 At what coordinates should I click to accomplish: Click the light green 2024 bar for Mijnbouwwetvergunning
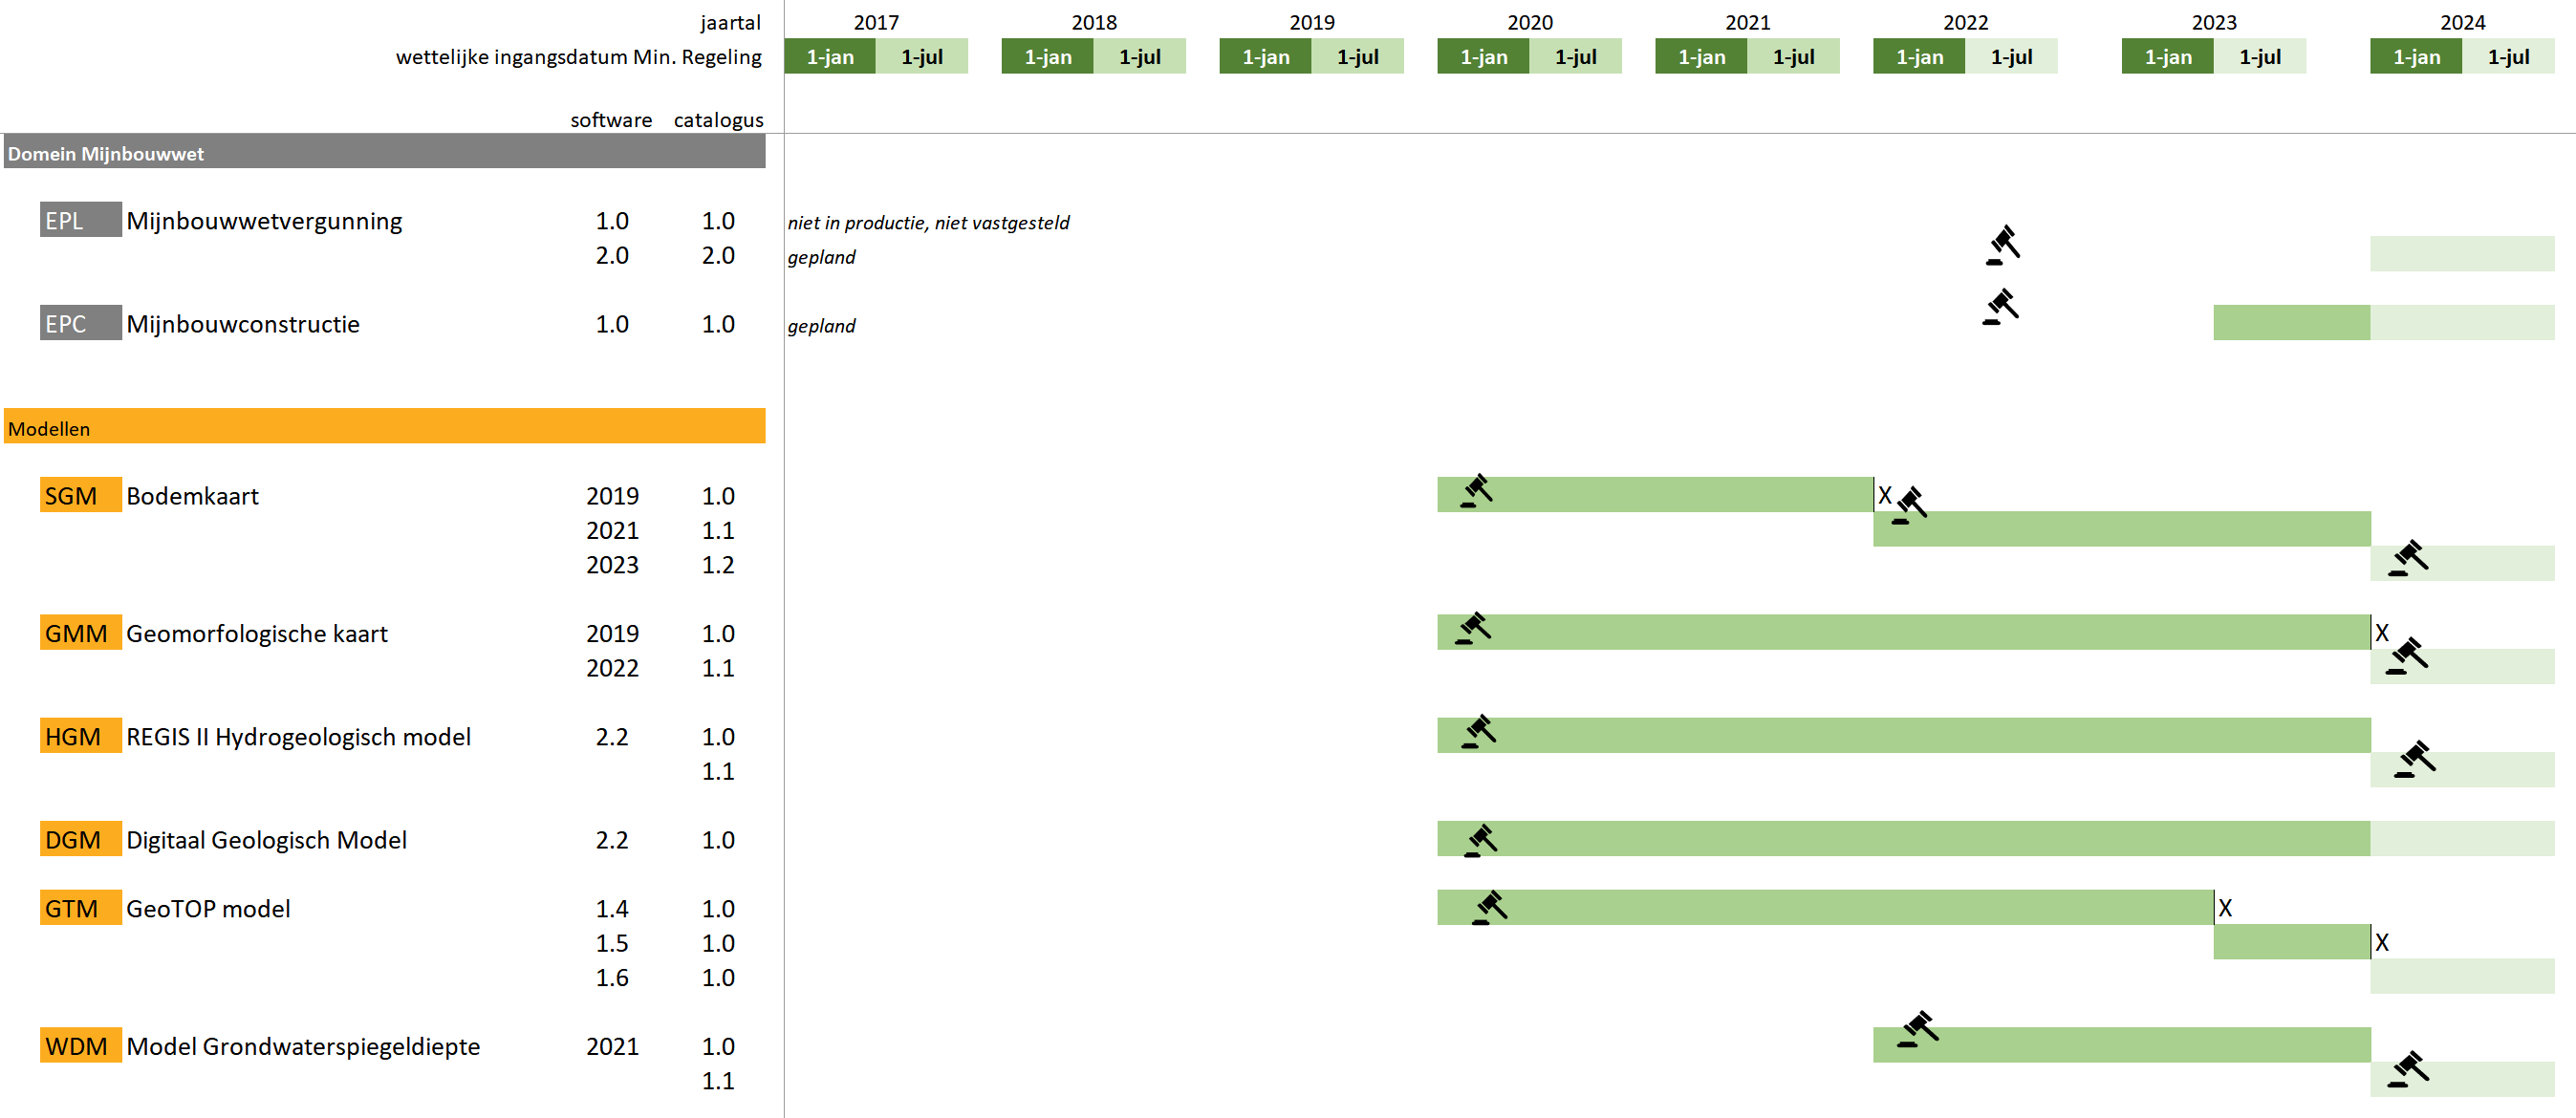point(2461,254)
